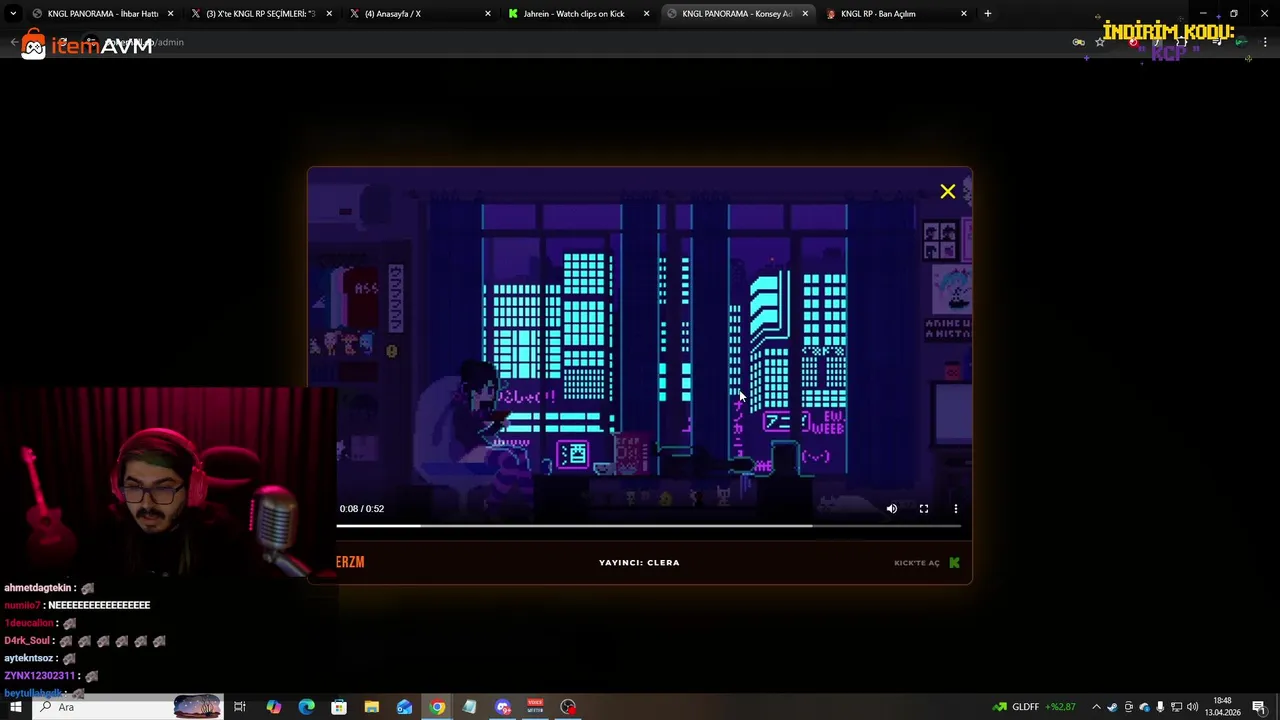Close the Anasayfa / X tab
Screen dimensions: 1280x720
(488, 14)
